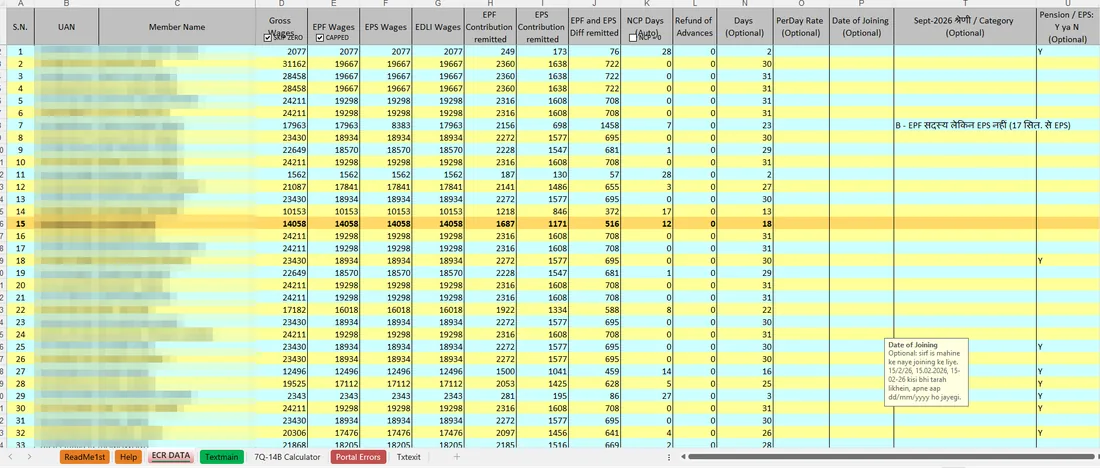Select column D header

(x=280, y=4)
